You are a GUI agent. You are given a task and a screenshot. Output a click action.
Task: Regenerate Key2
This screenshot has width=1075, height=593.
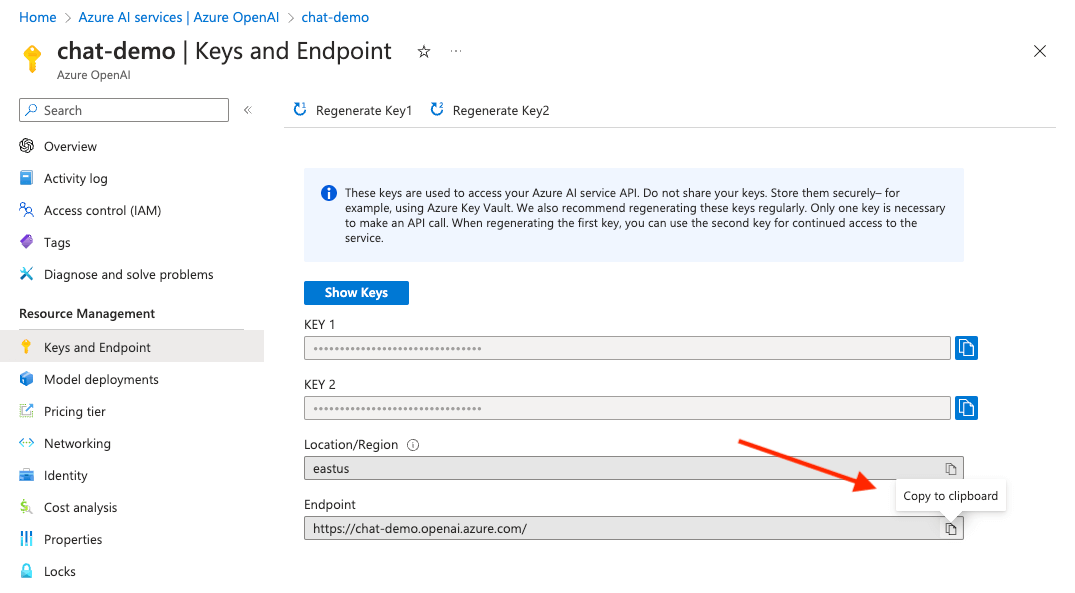click(x=489, y=110)
